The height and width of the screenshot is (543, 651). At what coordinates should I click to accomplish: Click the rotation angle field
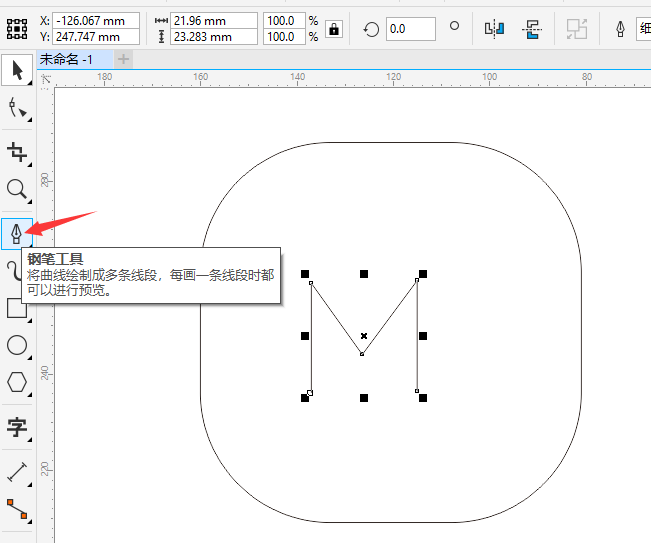tap(410, 29)
